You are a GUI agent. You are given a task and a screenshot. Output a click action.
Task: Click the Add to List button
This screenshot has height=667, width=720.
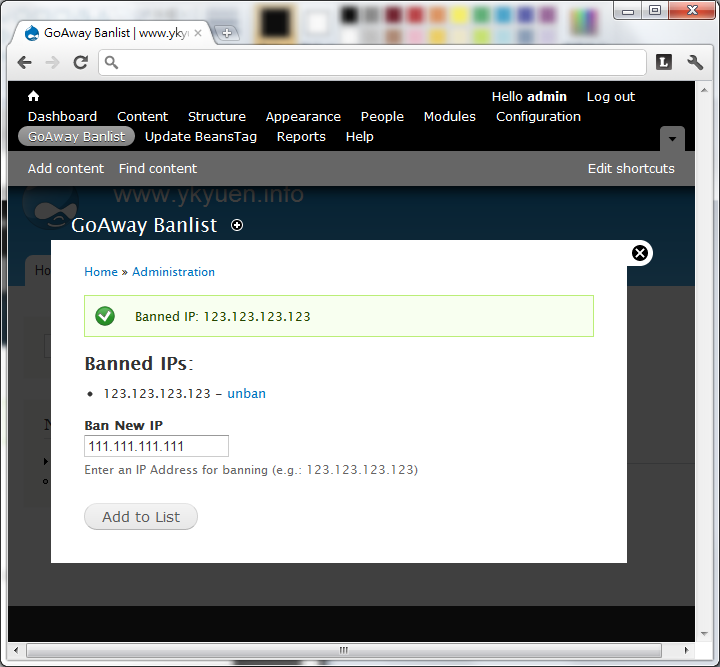141,517
